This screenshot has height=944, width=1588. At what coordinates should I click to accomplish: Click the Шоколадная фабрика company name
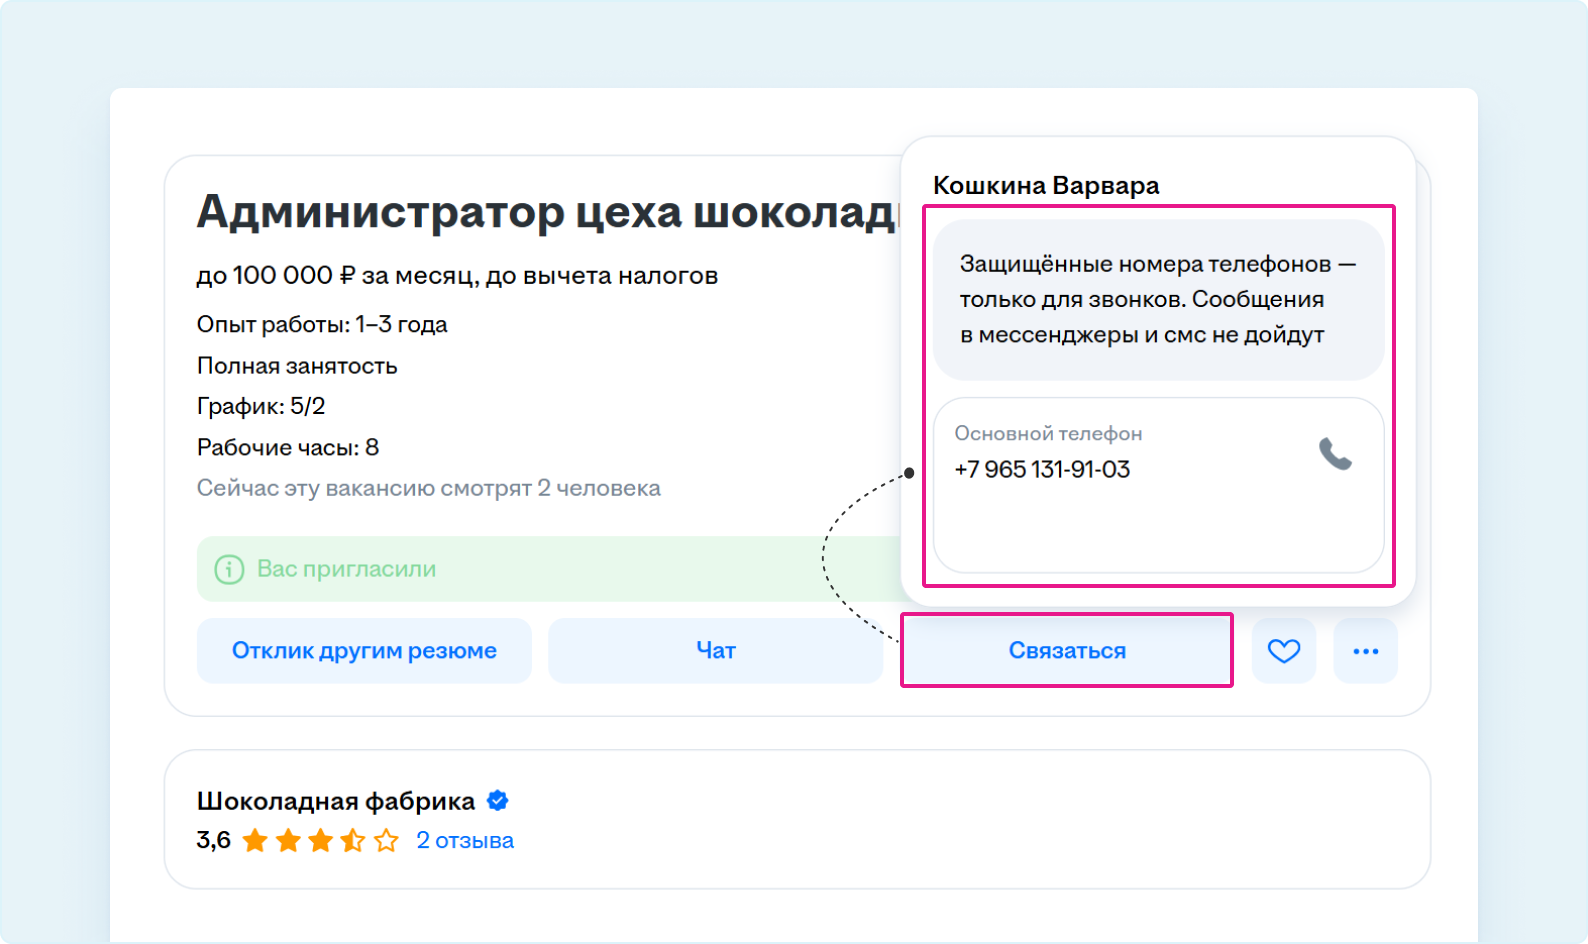click(335, 801)
